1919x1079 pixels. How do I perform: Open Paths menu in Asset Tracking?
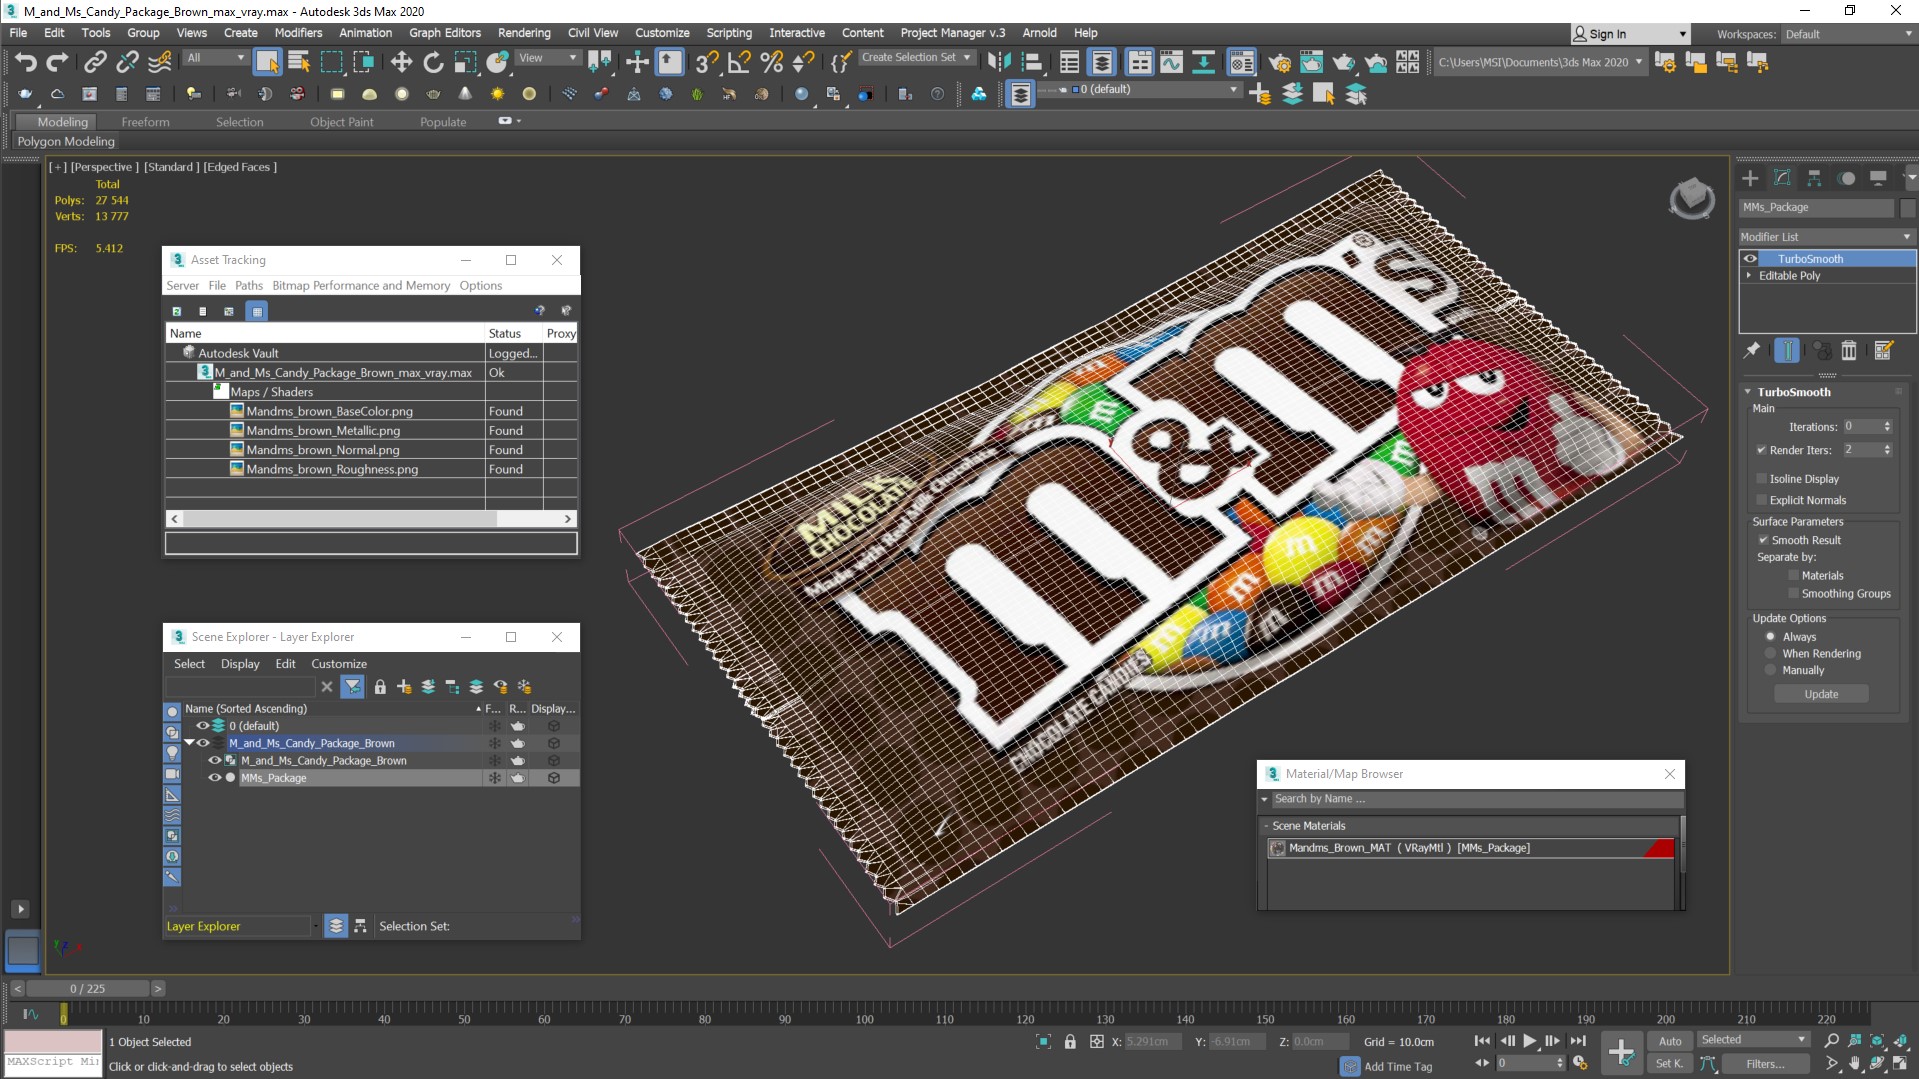(x=249, y=285)
